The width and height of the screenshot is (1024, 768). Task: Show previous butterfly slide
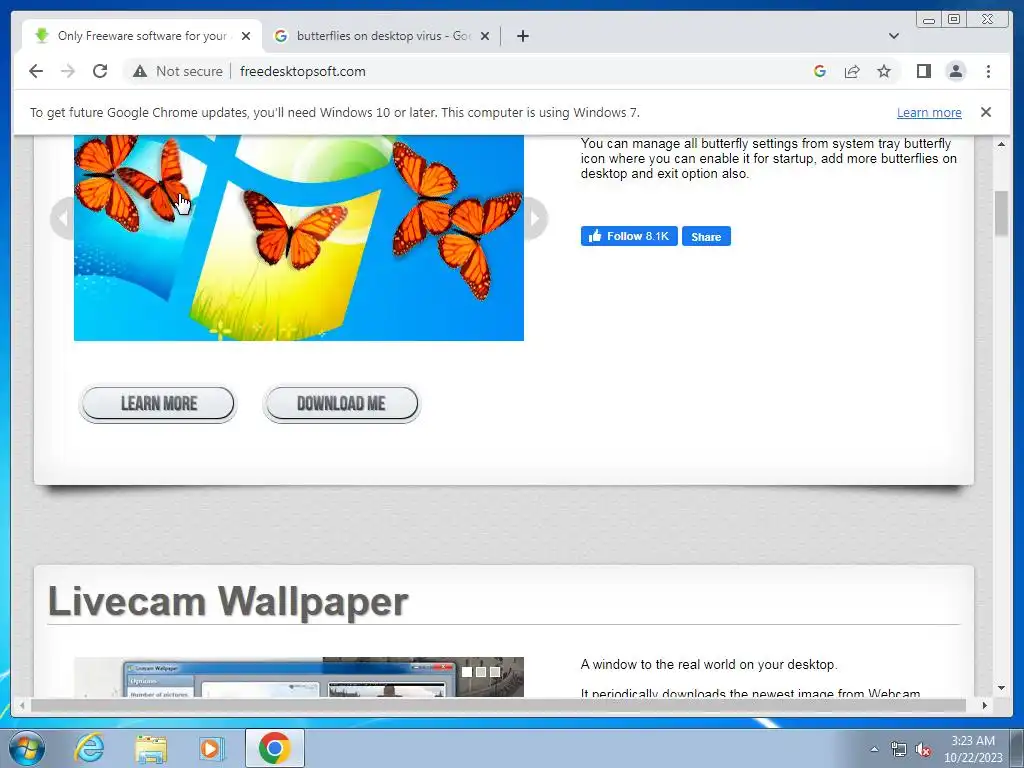point(63,218)
